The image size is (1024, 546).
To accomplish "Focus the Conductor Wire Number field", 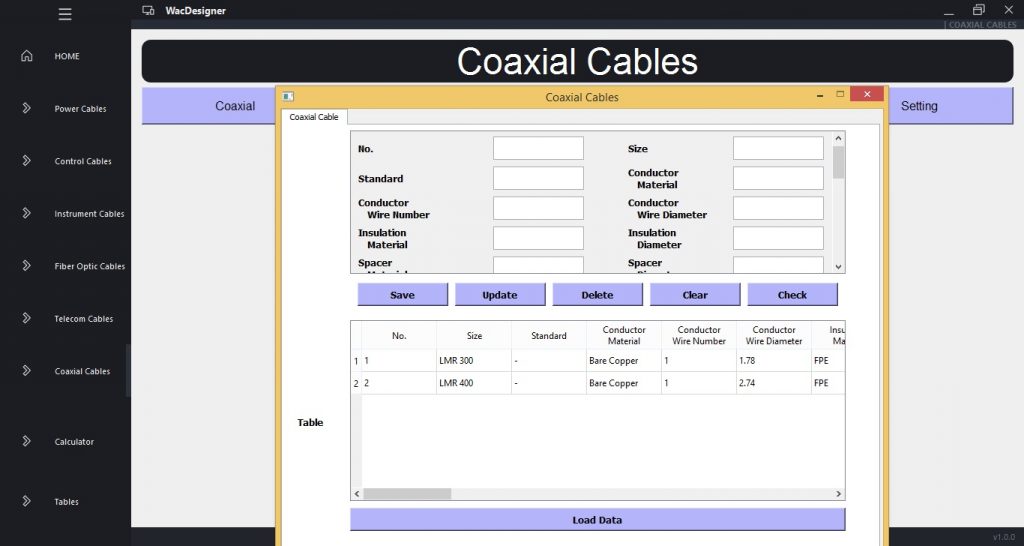I will coord(538,208).
